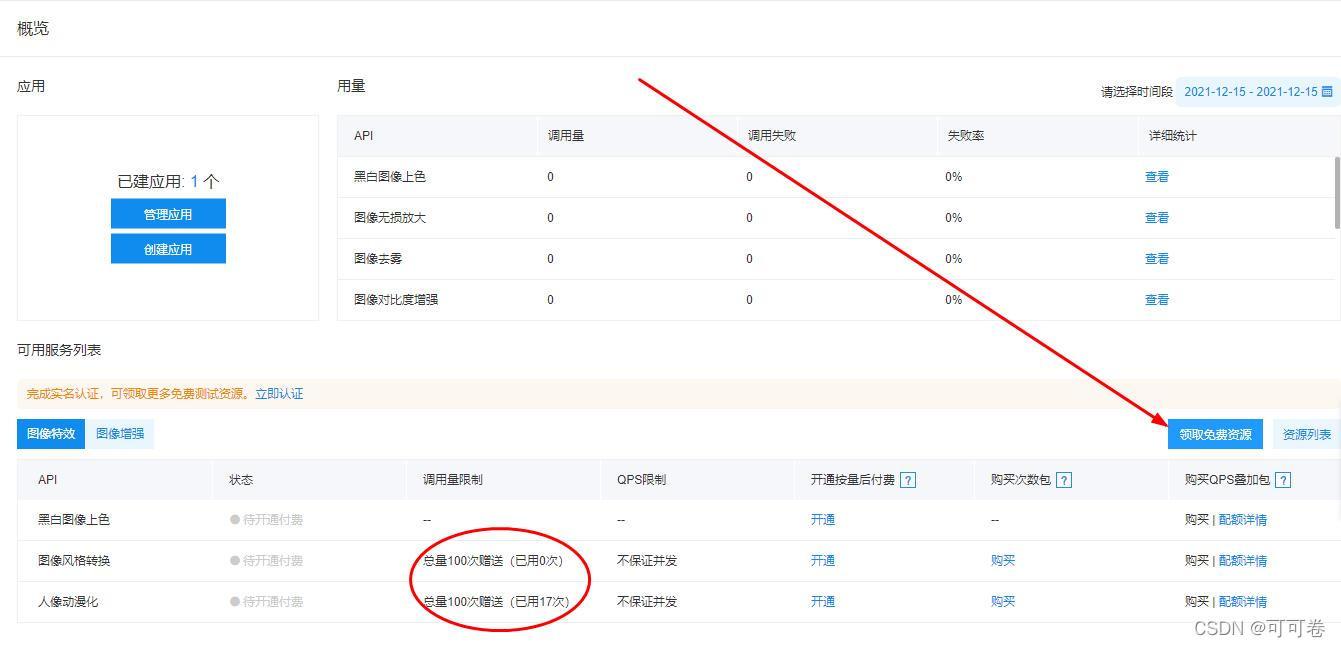Open the 资源列表 button
1341x647 pixels.
click(1306, 435)
